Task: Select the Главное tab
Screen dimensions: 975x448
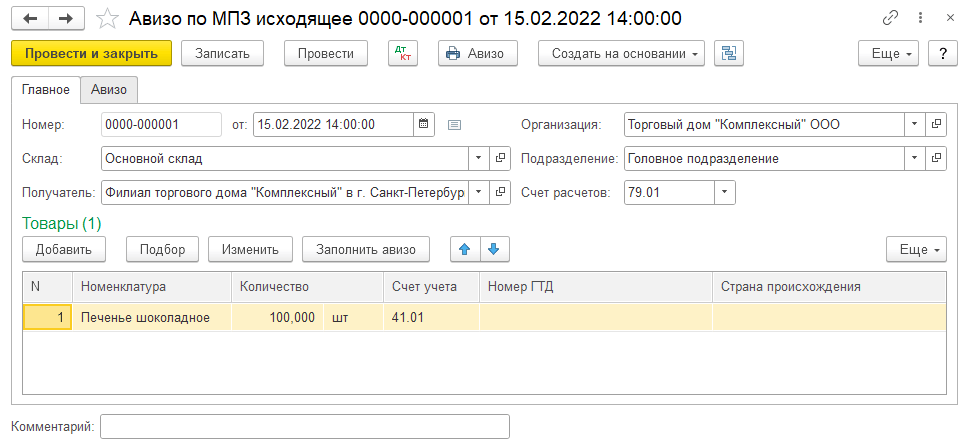Action: coord(46,90)
